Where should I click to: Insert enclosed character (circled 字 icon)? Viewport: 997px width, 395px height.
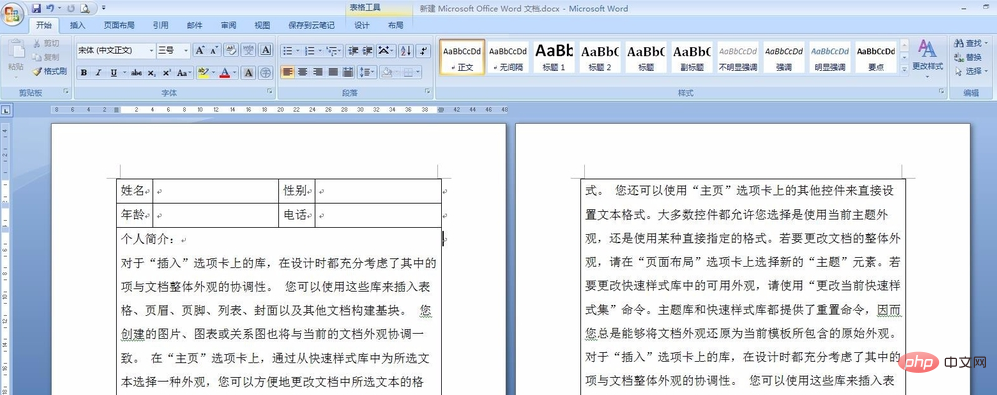pos(266,73)
